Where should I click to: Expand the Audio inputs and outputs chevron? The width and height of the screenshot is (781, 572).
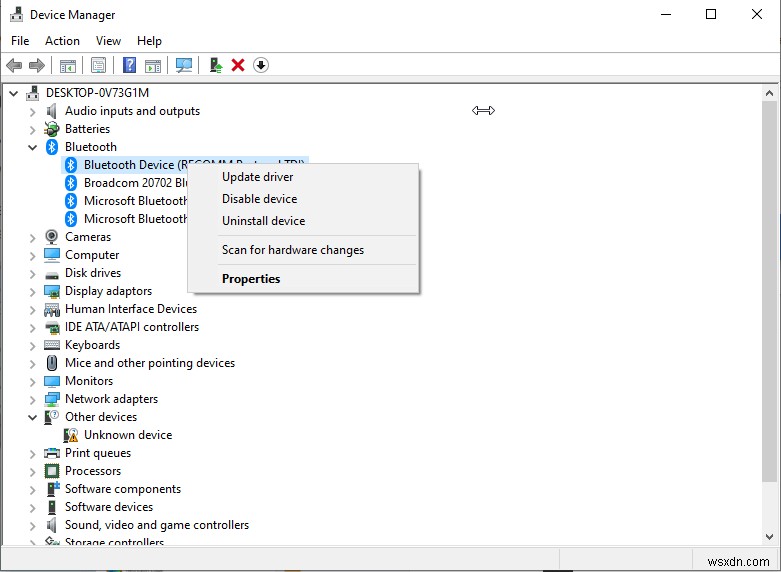32,112
